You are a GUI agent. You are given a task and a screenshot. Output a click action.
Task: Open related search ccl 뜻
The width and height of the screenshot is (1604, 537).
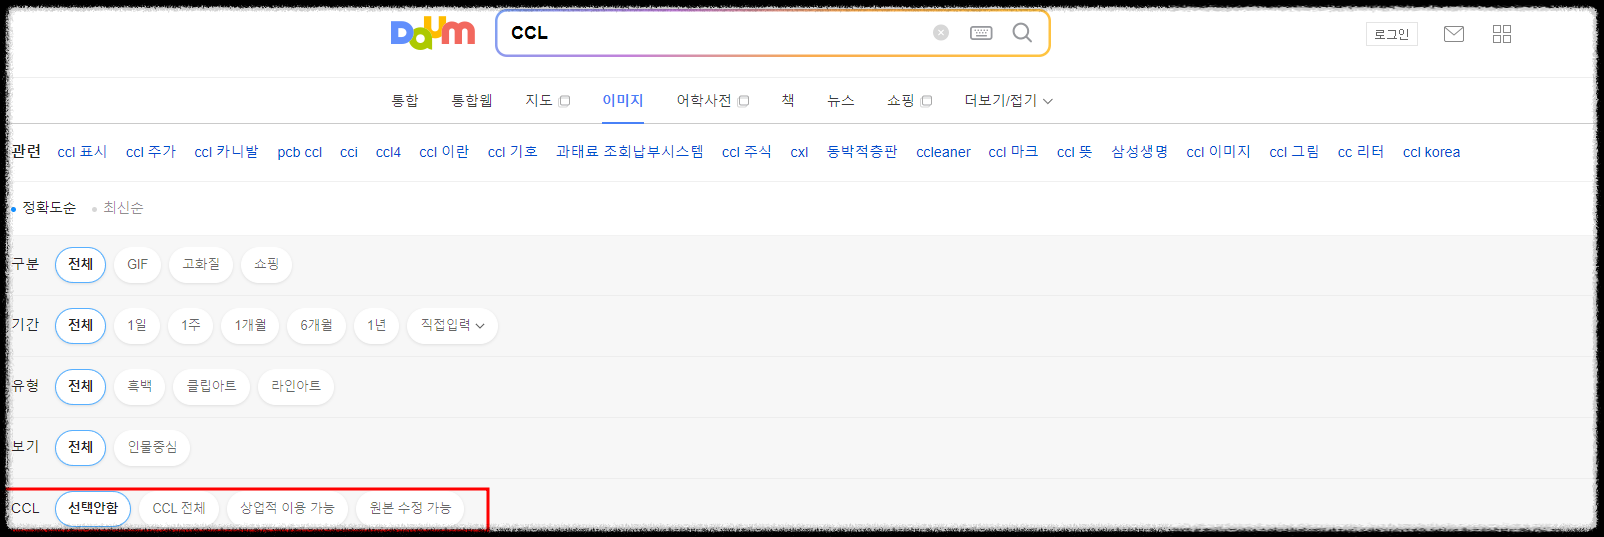pyautogui.click(x=1075, y=152)
